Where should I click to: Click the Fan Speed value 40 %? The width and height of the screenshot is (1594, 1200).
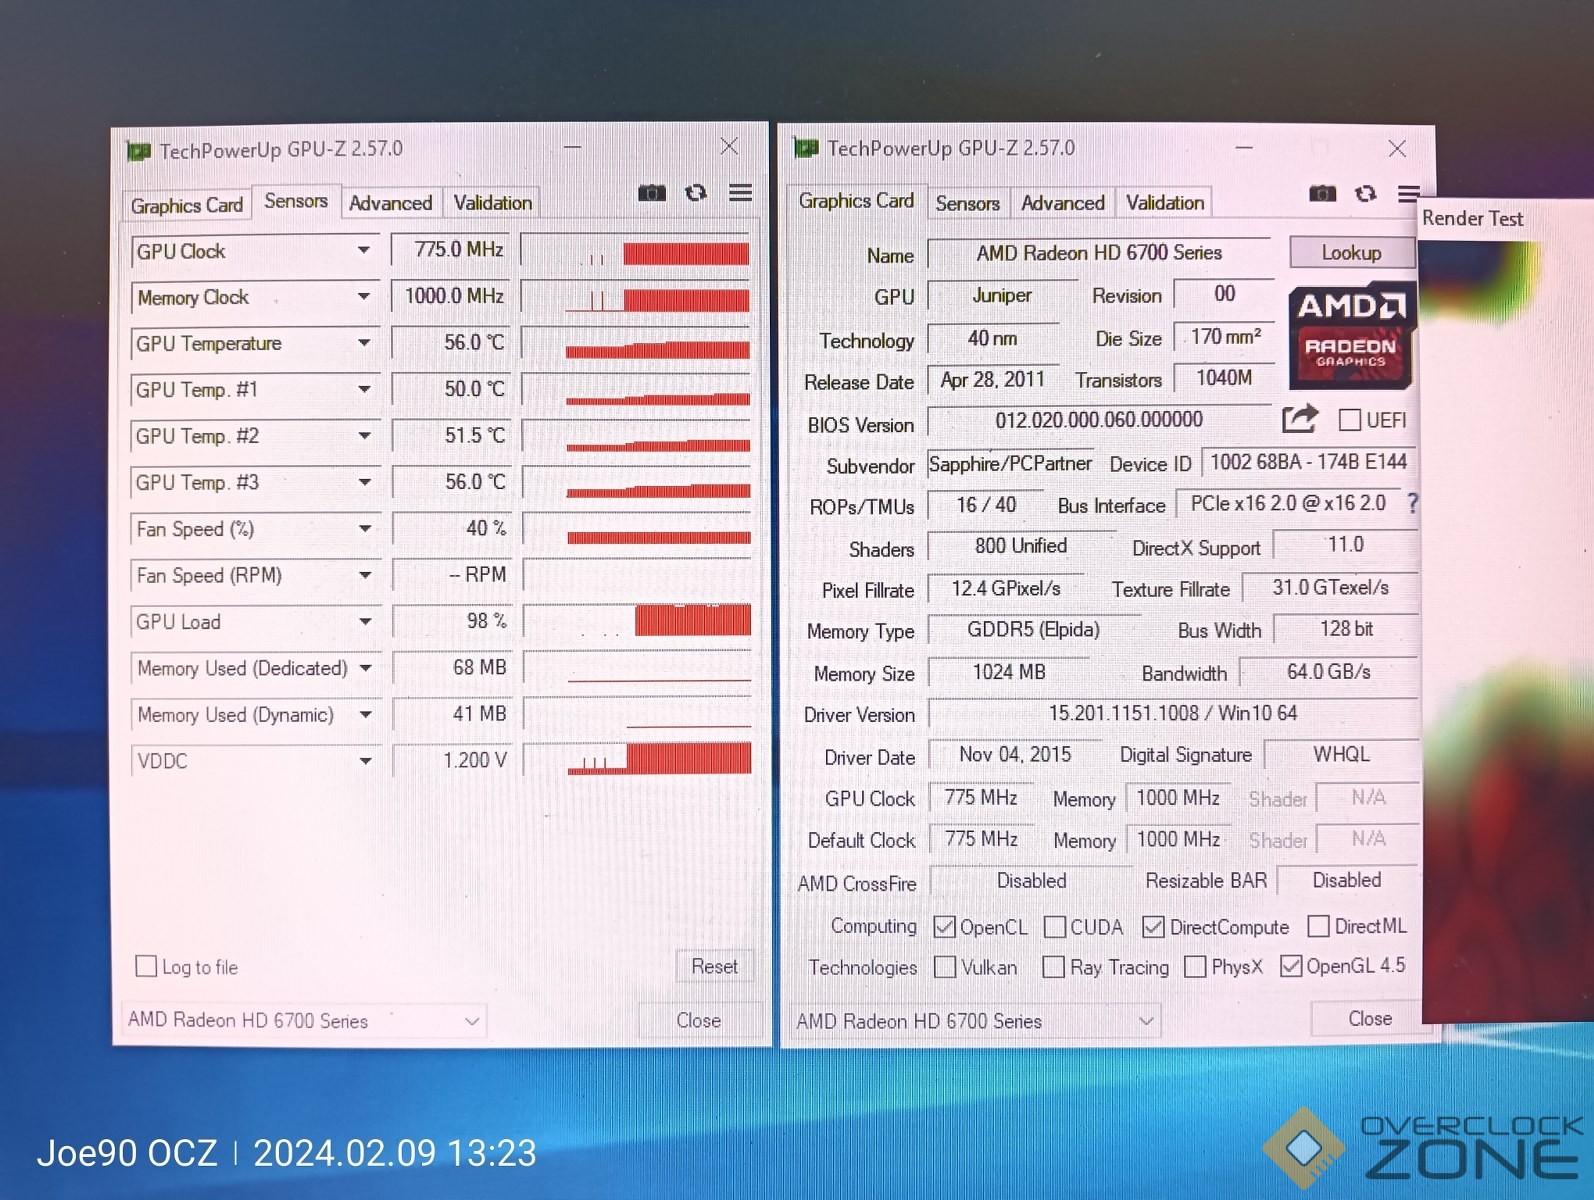[x=451, y=528]
